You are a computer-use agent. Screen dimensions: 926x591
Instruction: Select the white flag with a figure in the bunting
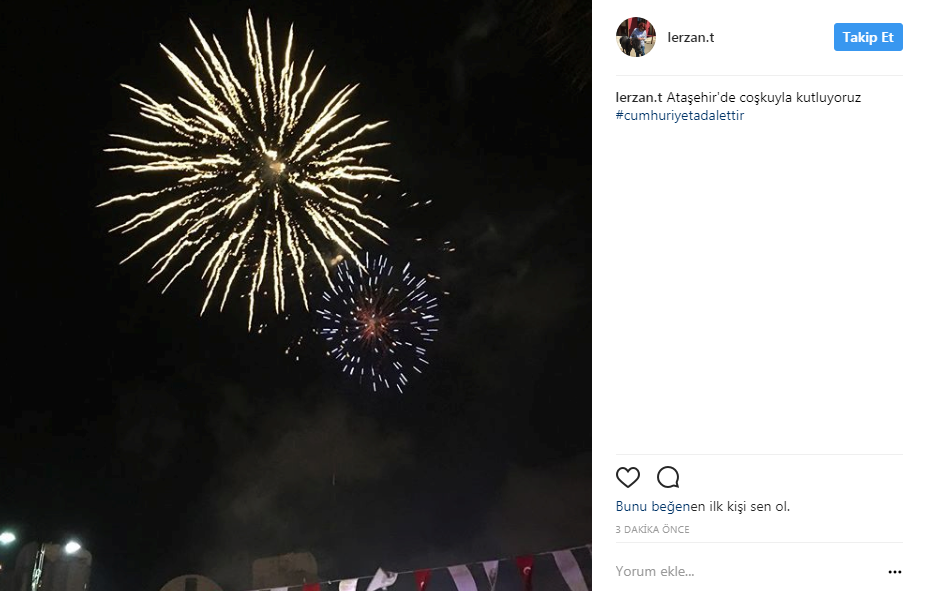coord(382,579)
